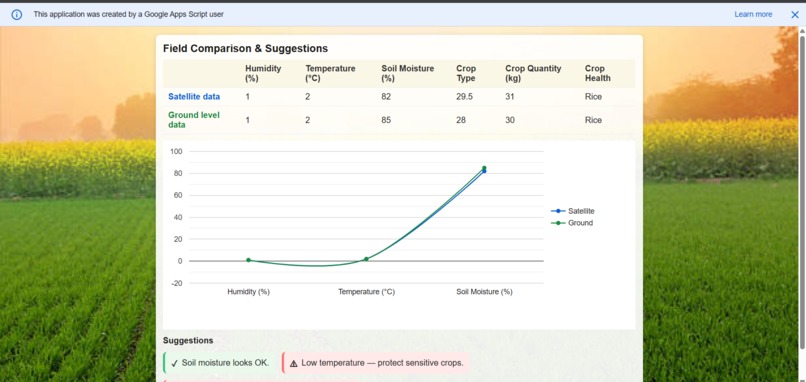Click the Crop Quantity (kg) column header

(533, 73)
